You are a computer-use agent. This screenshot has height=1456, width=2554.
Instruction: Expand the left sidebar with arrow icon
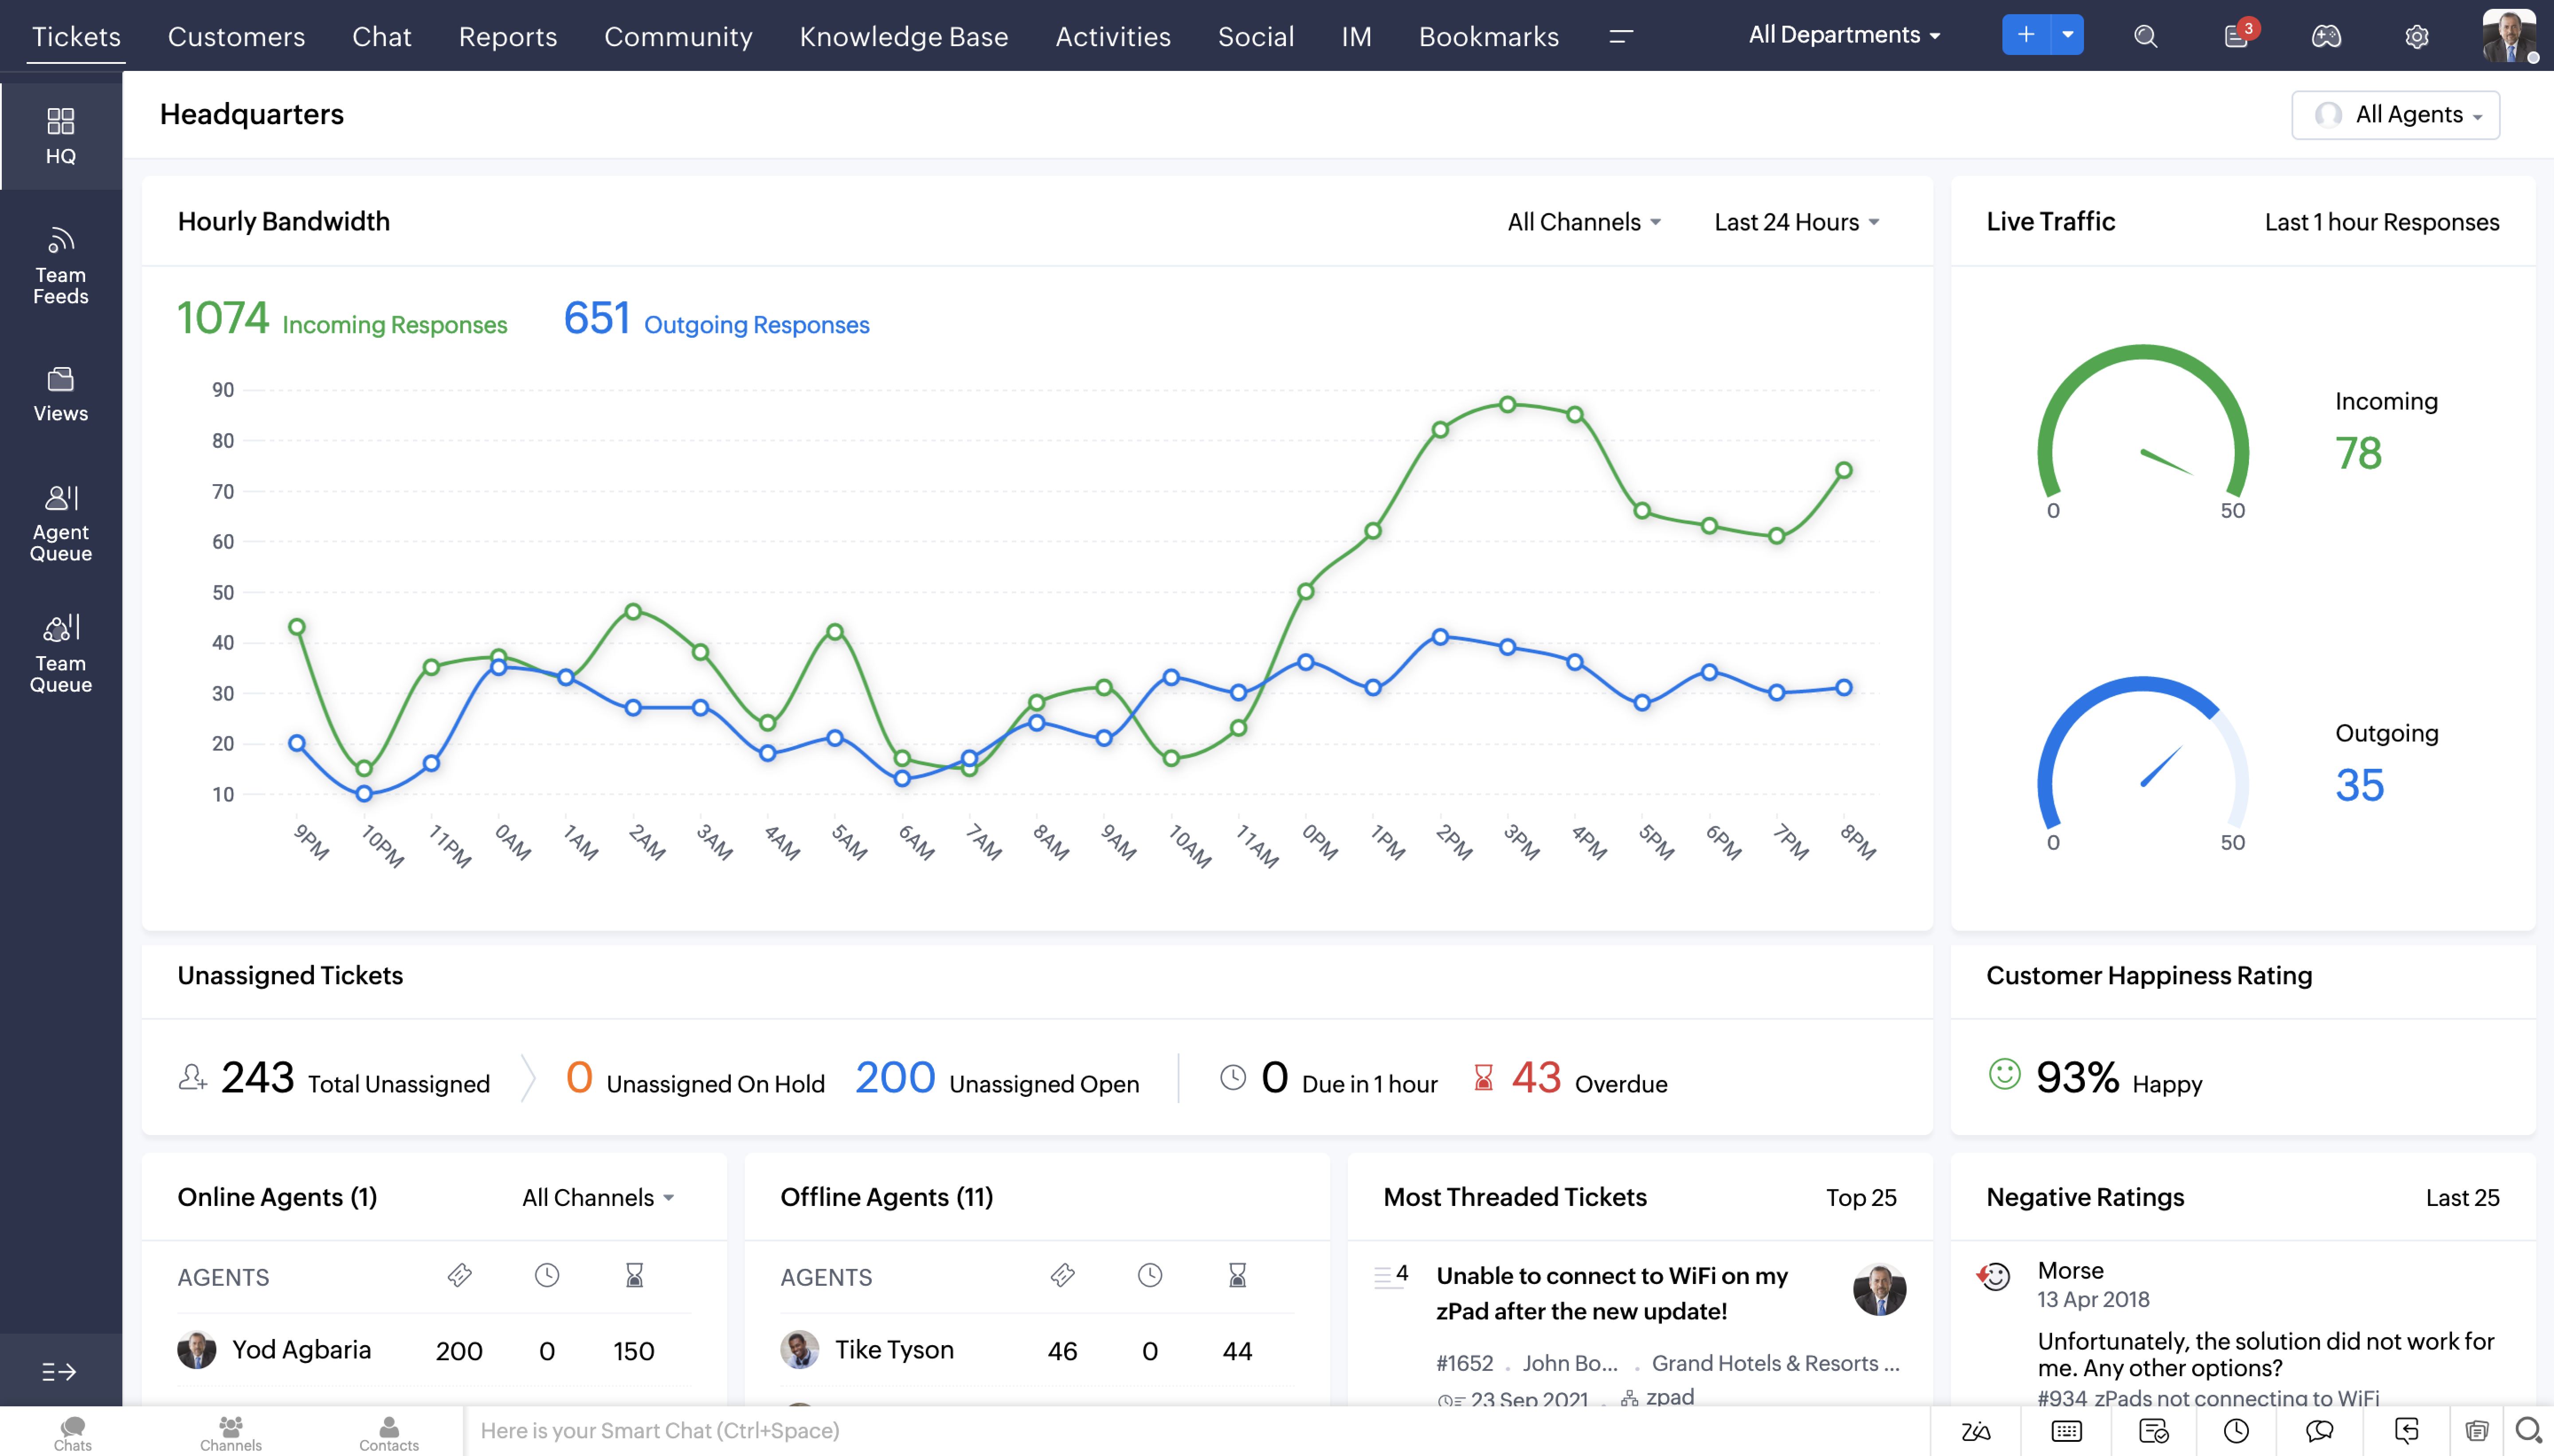59,1372
